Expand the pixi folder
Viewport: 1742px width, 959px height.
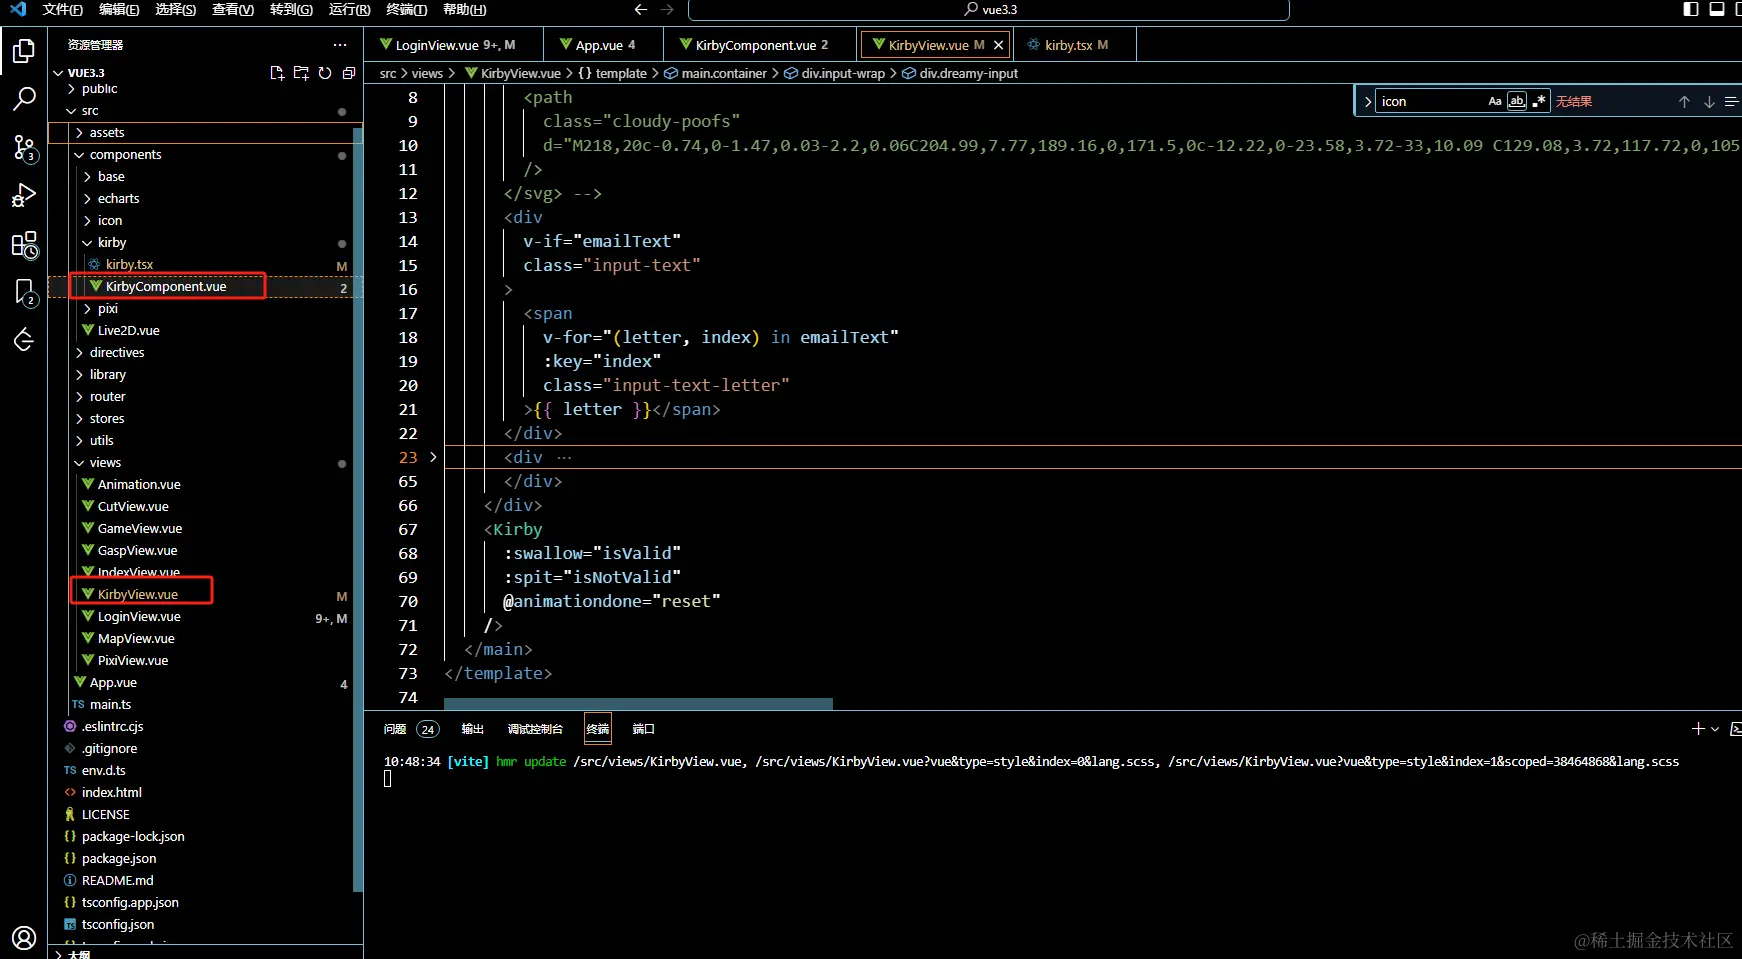[x=87, y=309]
